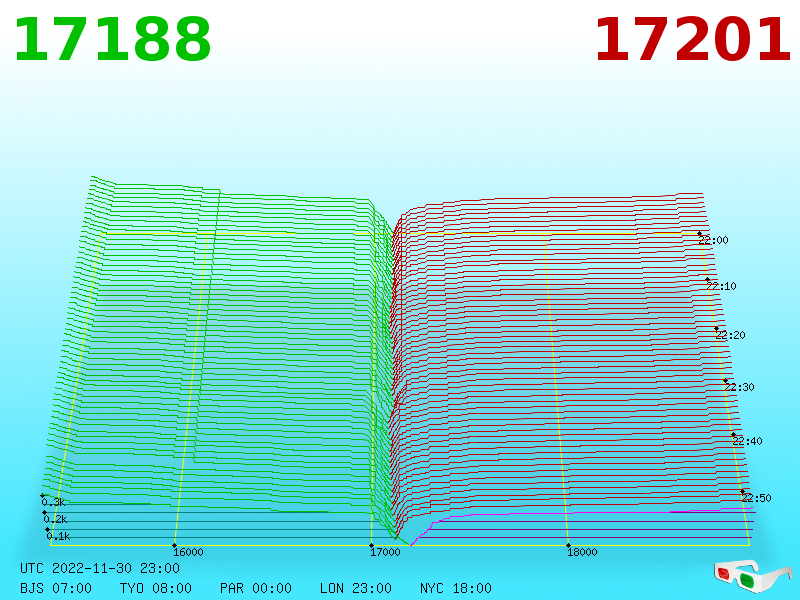Click the 17000 price axis label
The image size is (800, 600).
[385, 552]
